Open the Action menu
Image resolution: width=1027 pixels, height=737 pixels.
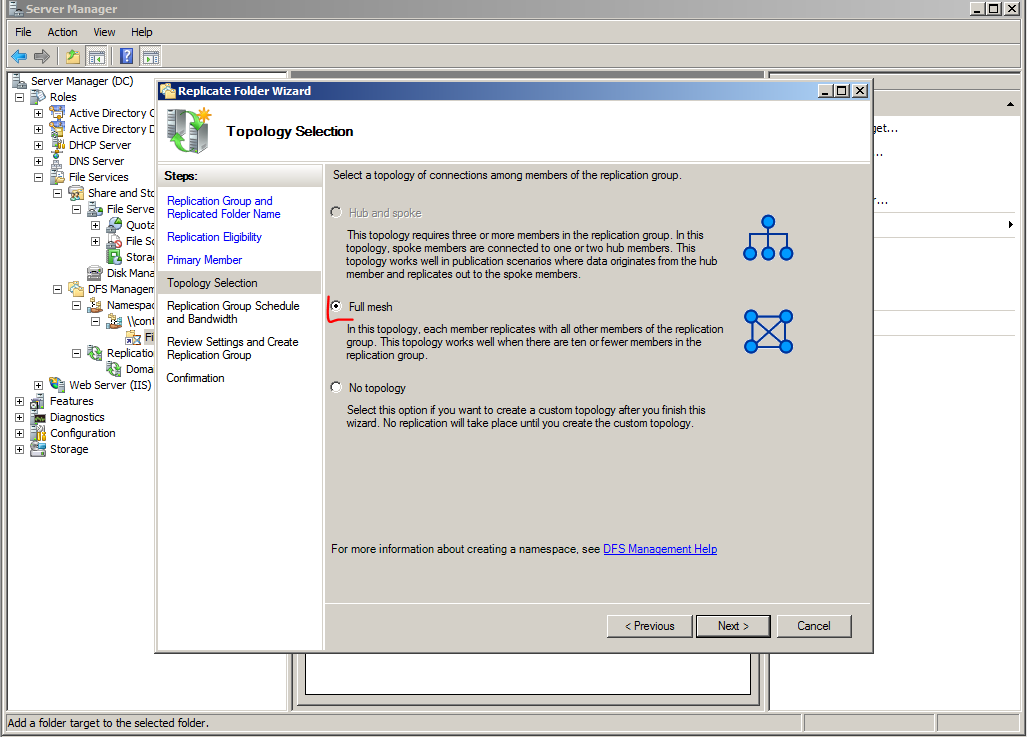click(x=62, y=32)
